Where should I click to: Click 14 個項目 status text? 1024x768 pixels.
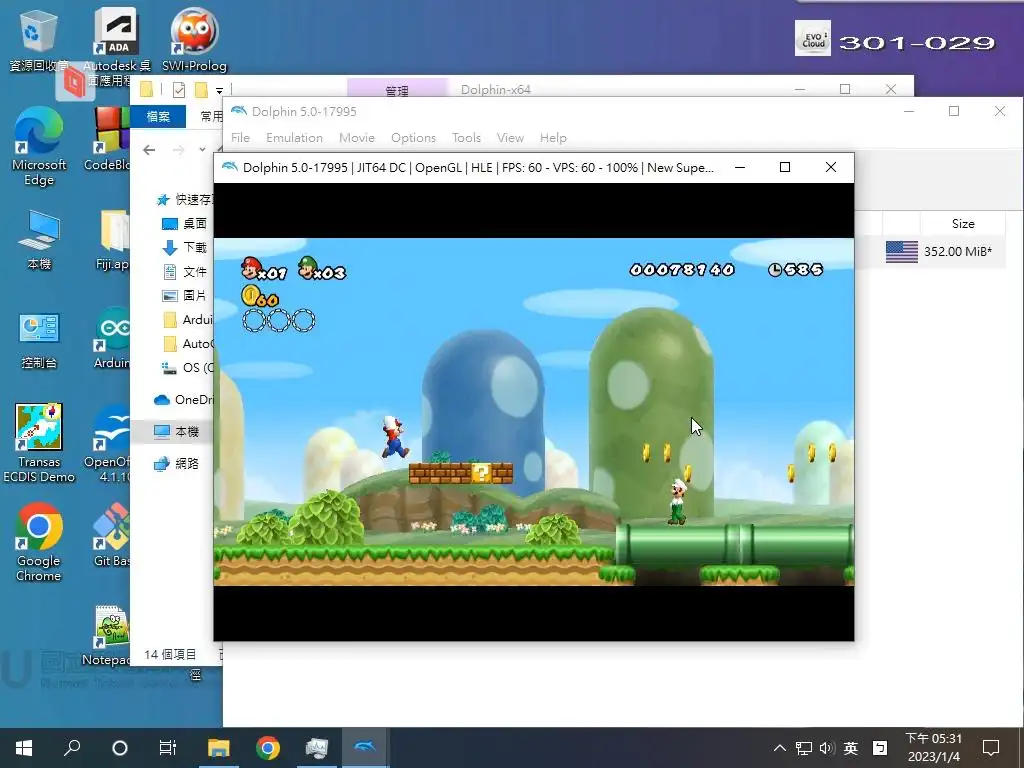pyautogui.click(x=170, y=654)
